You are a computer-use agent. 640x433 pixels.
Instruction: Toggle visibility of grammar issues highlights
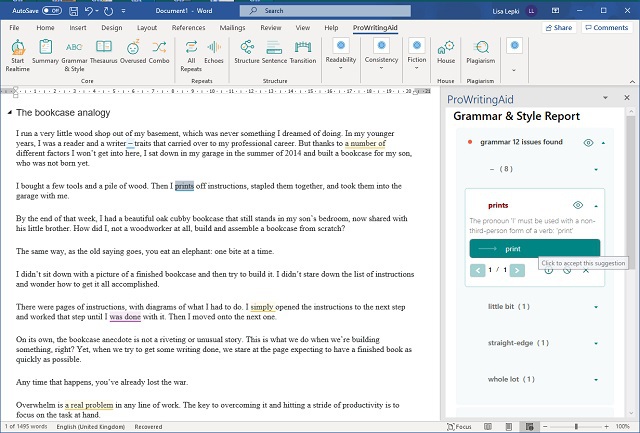(588, 142)
